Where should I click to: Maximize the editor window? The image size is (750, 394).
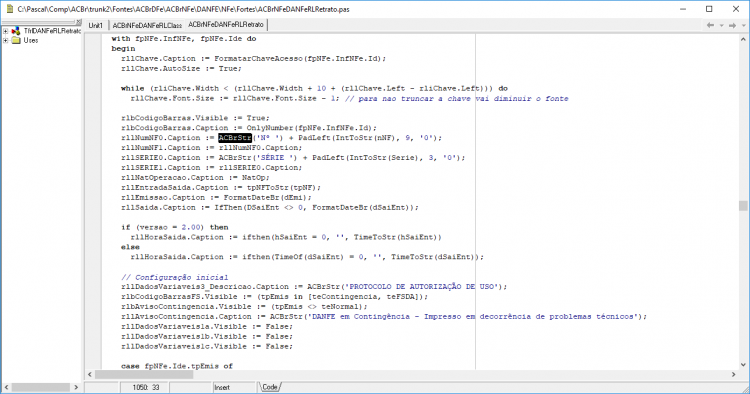coord(709,9)
